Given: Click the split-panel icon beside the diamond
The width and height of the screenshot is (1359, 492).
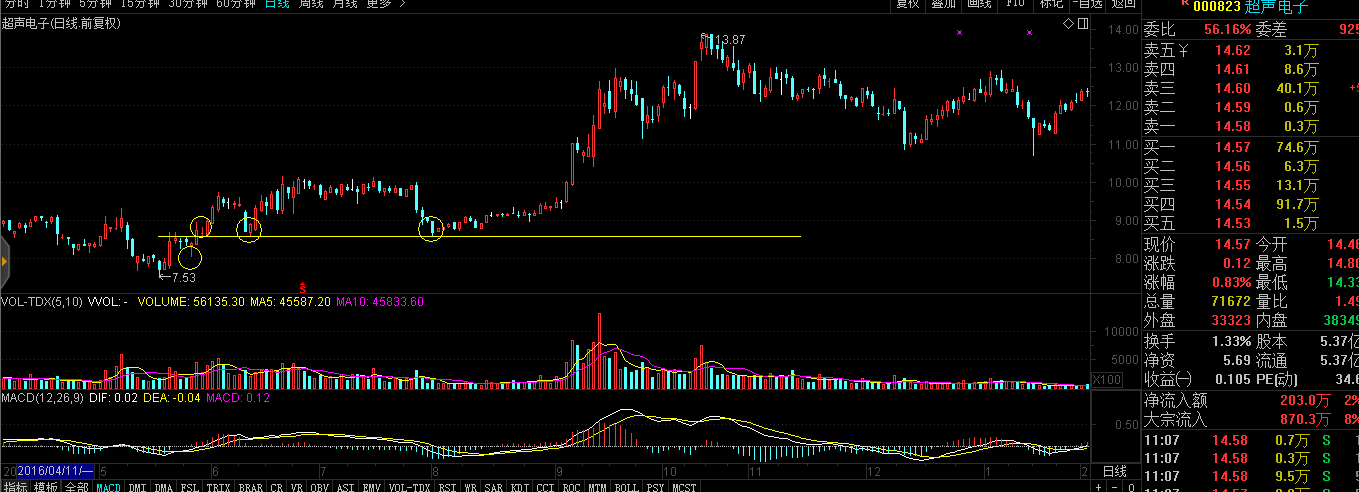Looking at the screenshot, I should tap(1082, 23).
